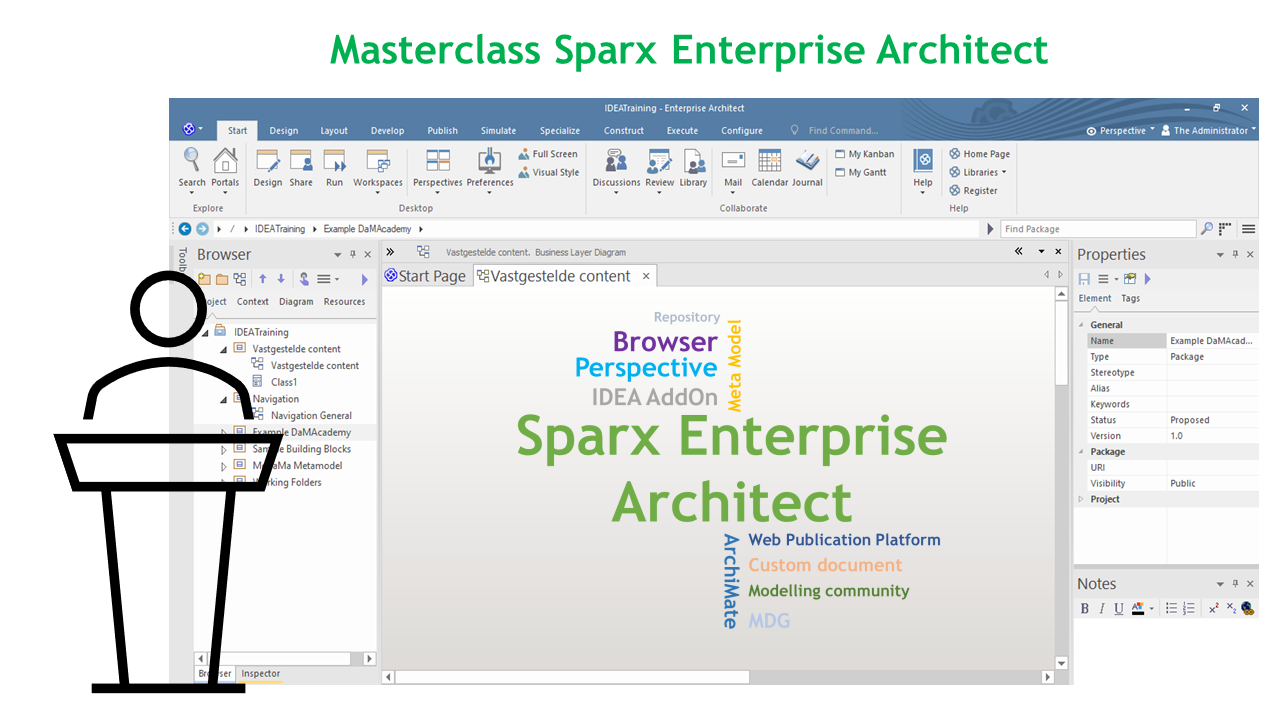Switch to the Start Page tab
Viewport: 1280px width, 720px height.
pos(425,276)
